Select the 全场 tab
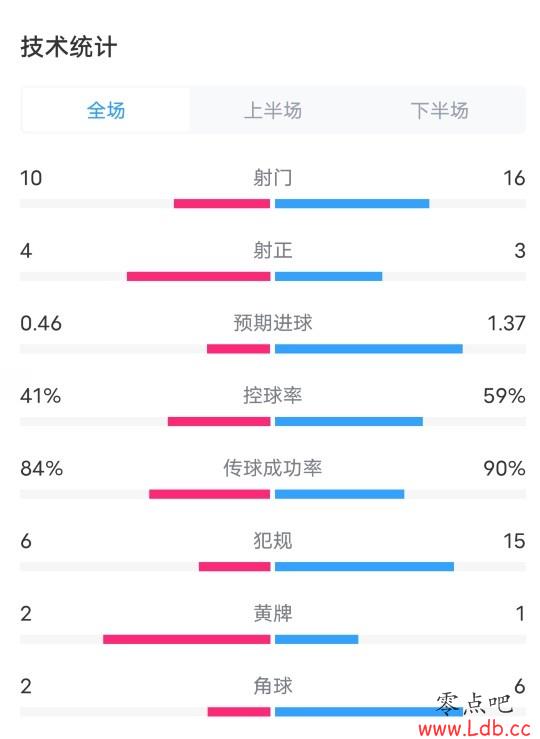This screenshot has width=540, height=739. coord(106,110)
